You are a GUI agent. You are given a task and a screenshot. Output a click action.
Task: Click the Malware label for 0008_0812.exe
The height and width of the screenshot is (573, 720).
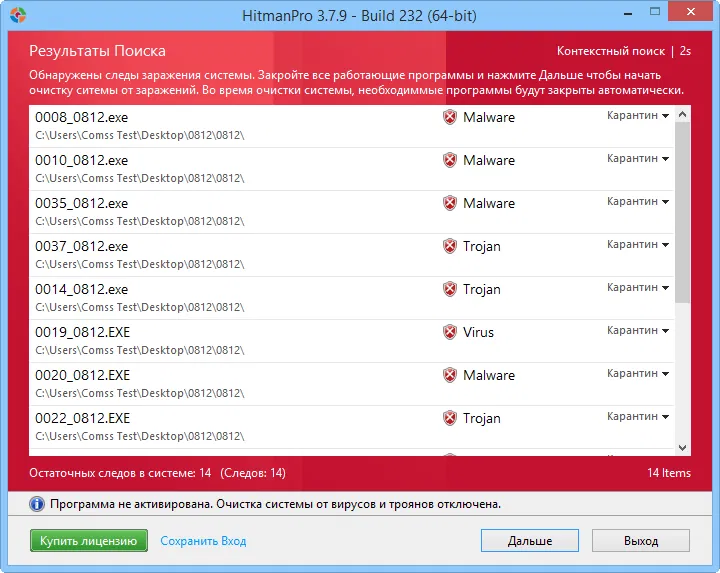click(489, 118)
